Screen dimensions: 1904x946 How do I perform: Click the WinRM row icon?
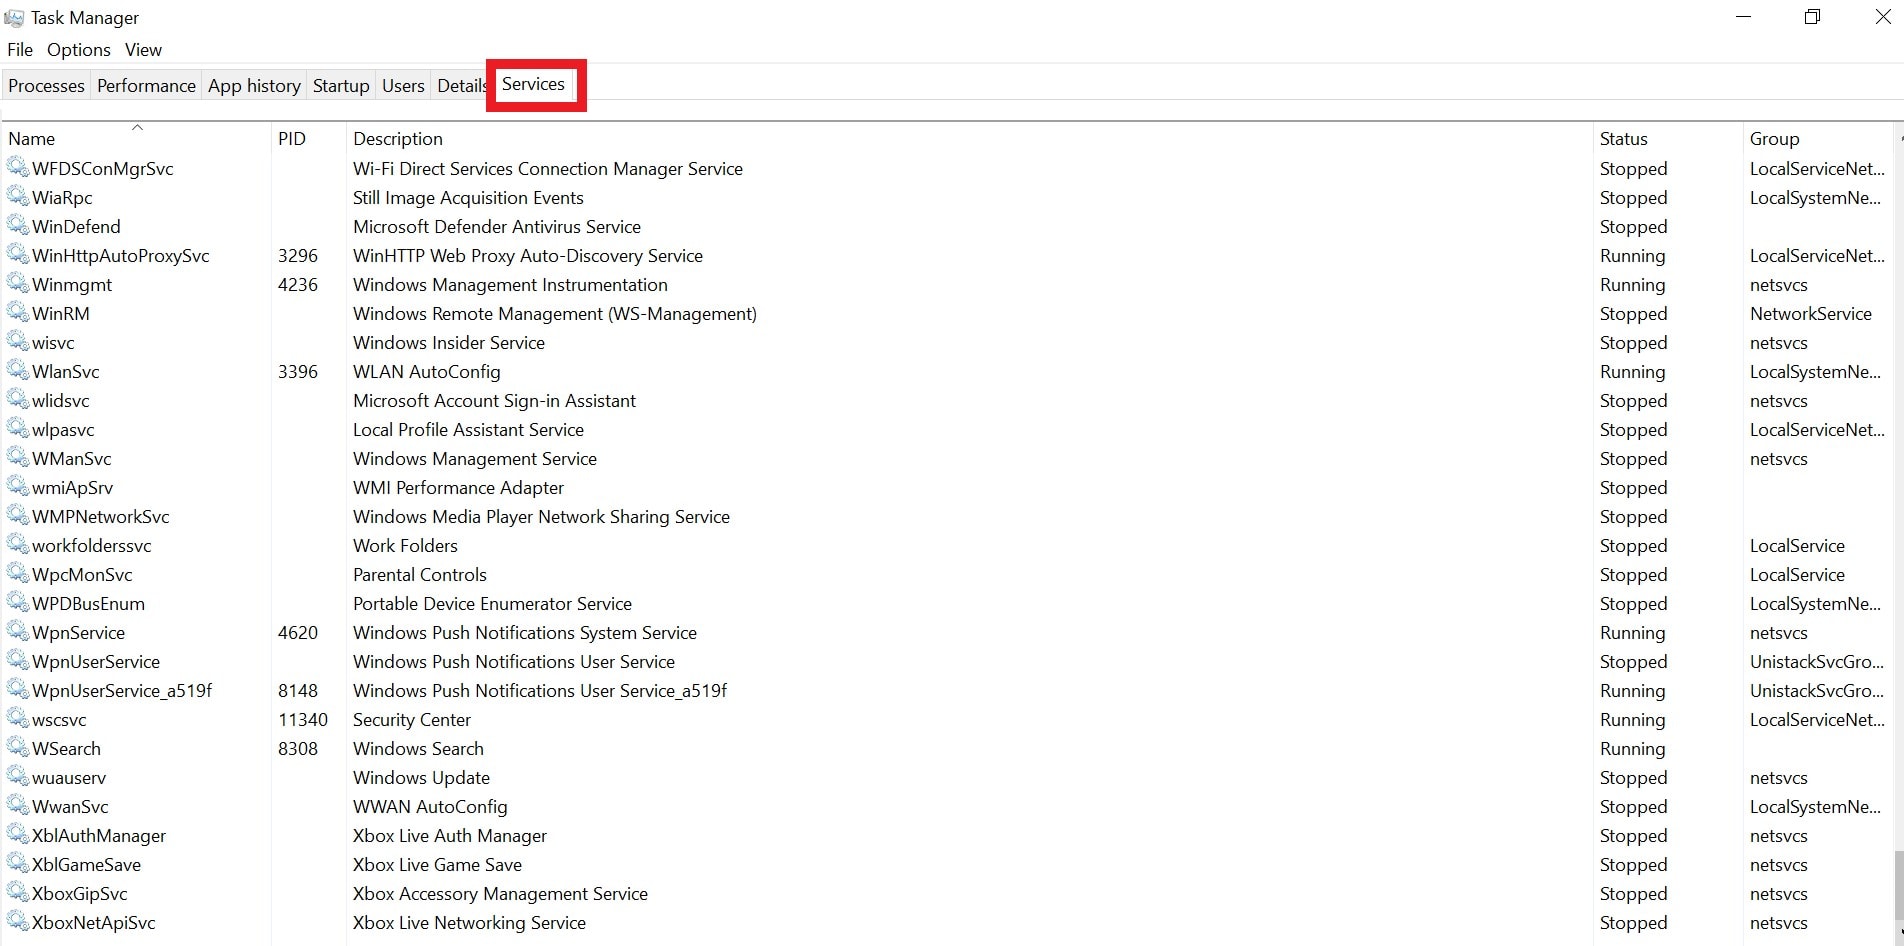point(18,312)
